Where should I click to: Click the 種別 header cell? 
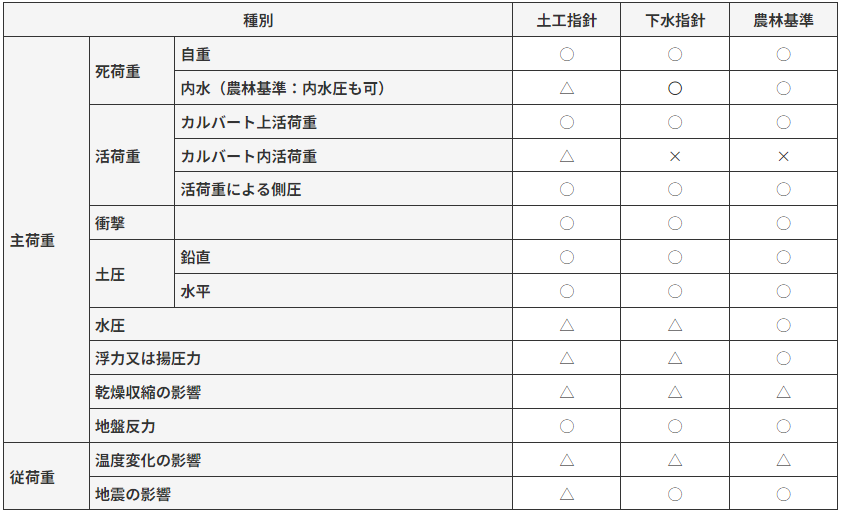258,20
